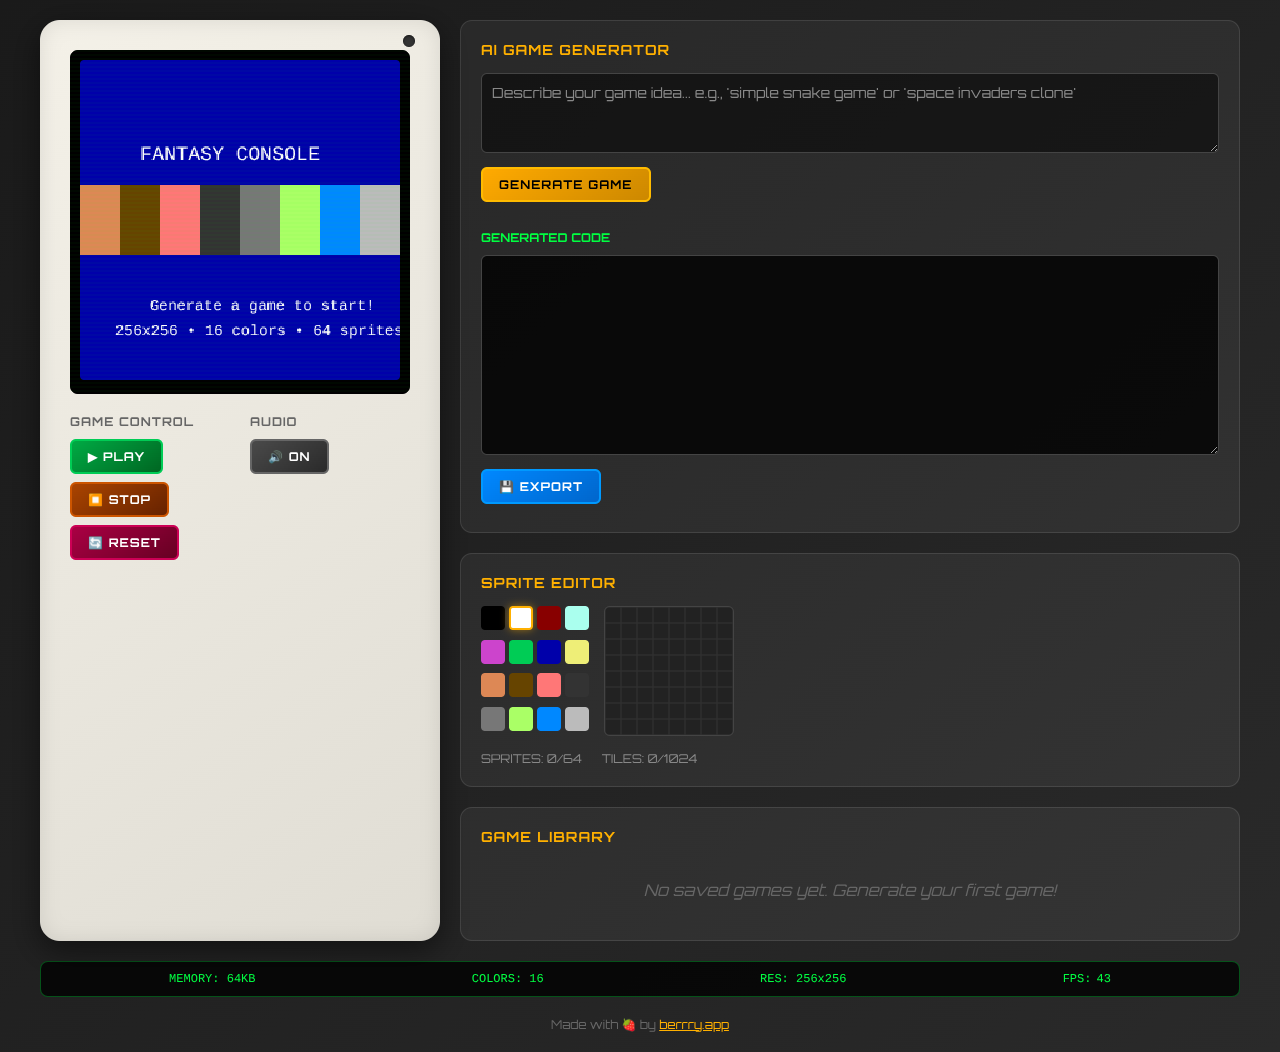Click the RESET icon button
Screen dimensions: 1280x1052
(x=94, y=542)
